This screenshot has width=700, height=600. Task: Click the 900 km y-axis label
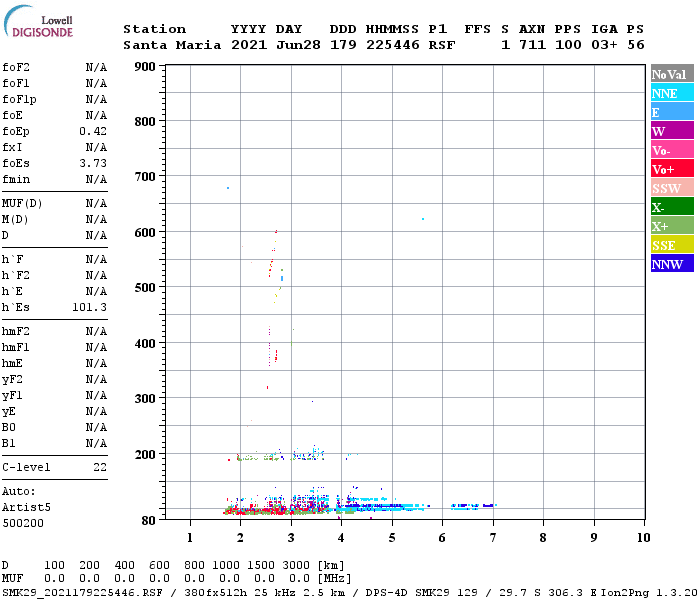click(x=145, y=67)
